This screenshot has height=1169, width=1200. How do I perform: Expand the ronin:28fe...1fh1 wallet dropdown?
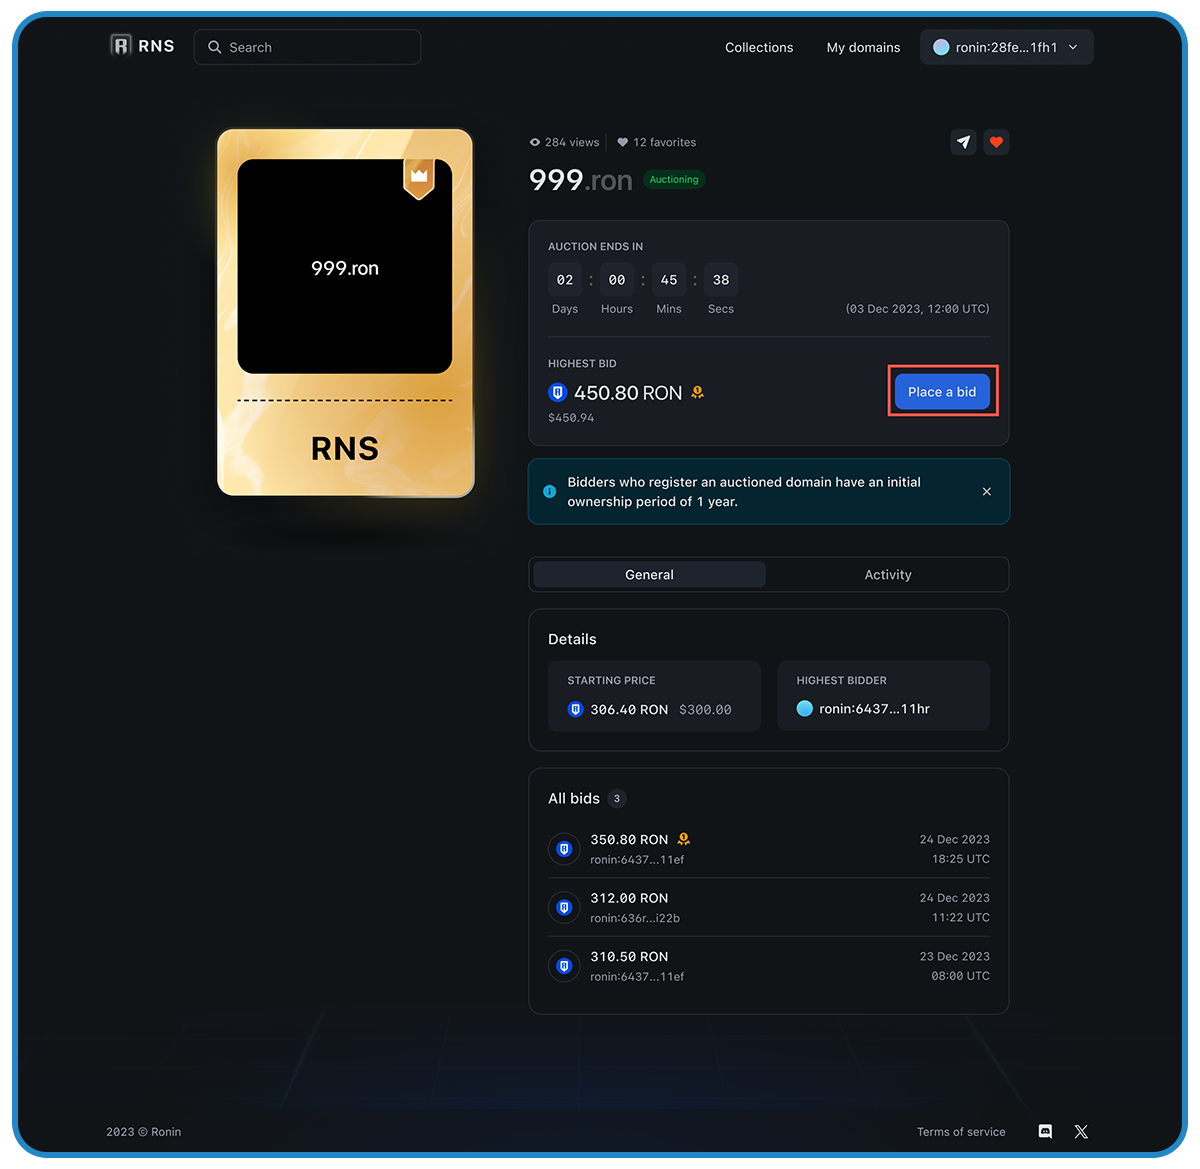coord(1007,47)
